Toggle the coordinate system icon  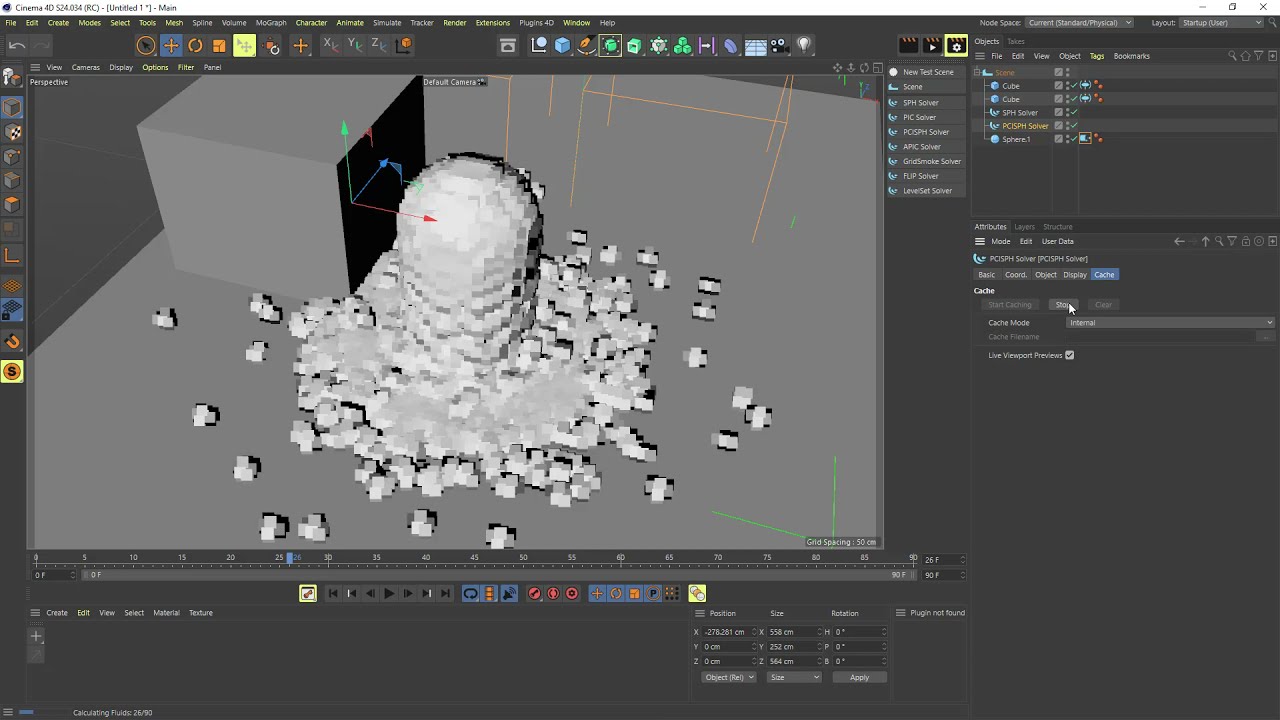pyautogui.click(x=404, y=45)
